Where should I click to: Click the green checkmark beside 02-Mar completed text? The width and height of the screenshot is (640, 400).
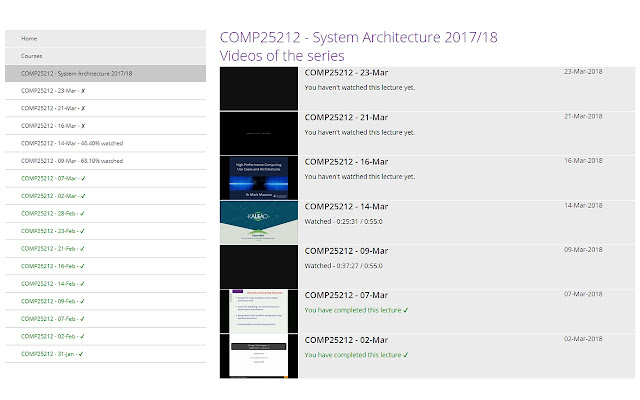(x=406, y=355)
